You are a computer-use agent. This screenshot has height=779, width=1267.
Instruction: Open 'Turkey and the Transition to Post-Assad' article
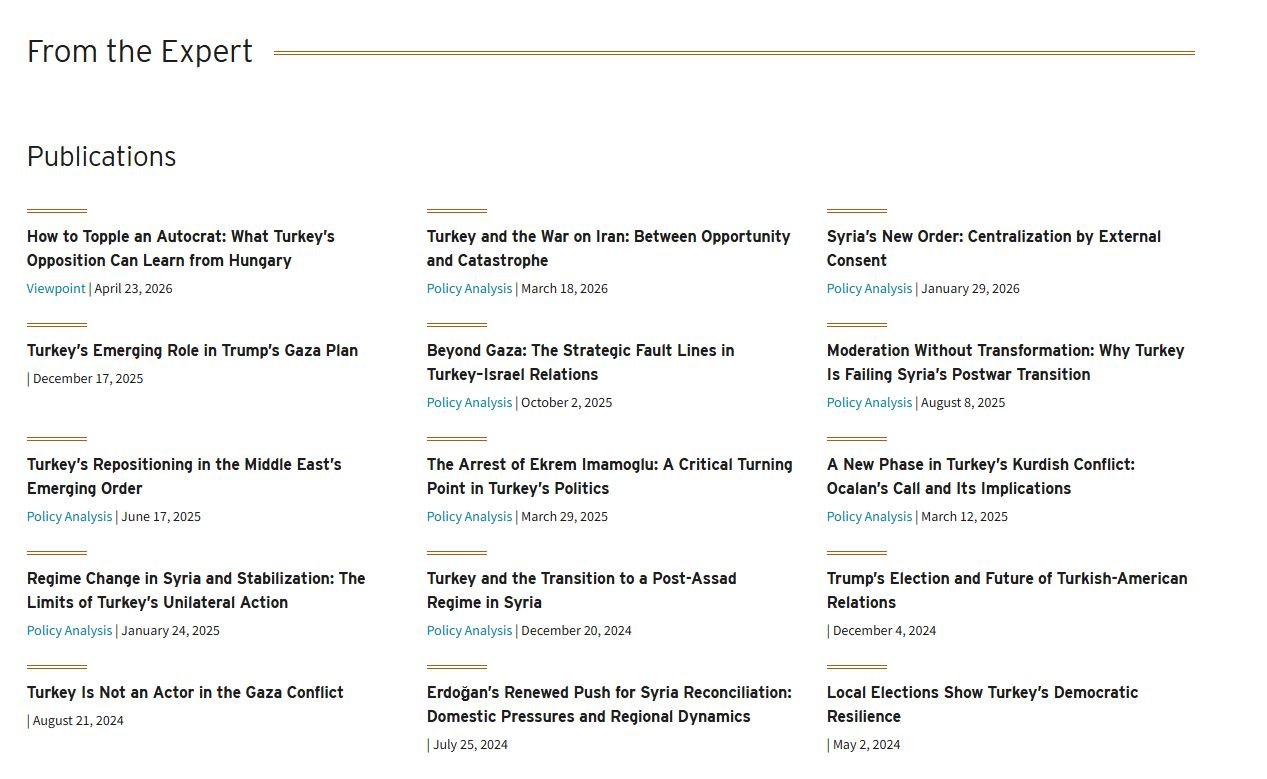click(581, 590)
